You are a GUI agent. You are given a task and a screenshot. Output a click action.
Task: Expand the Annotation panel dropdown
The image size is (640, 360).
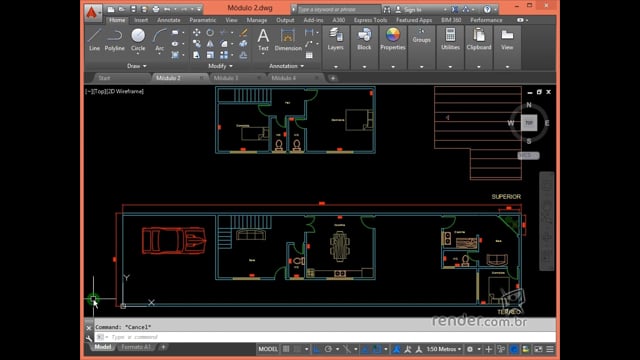(287, 66)
